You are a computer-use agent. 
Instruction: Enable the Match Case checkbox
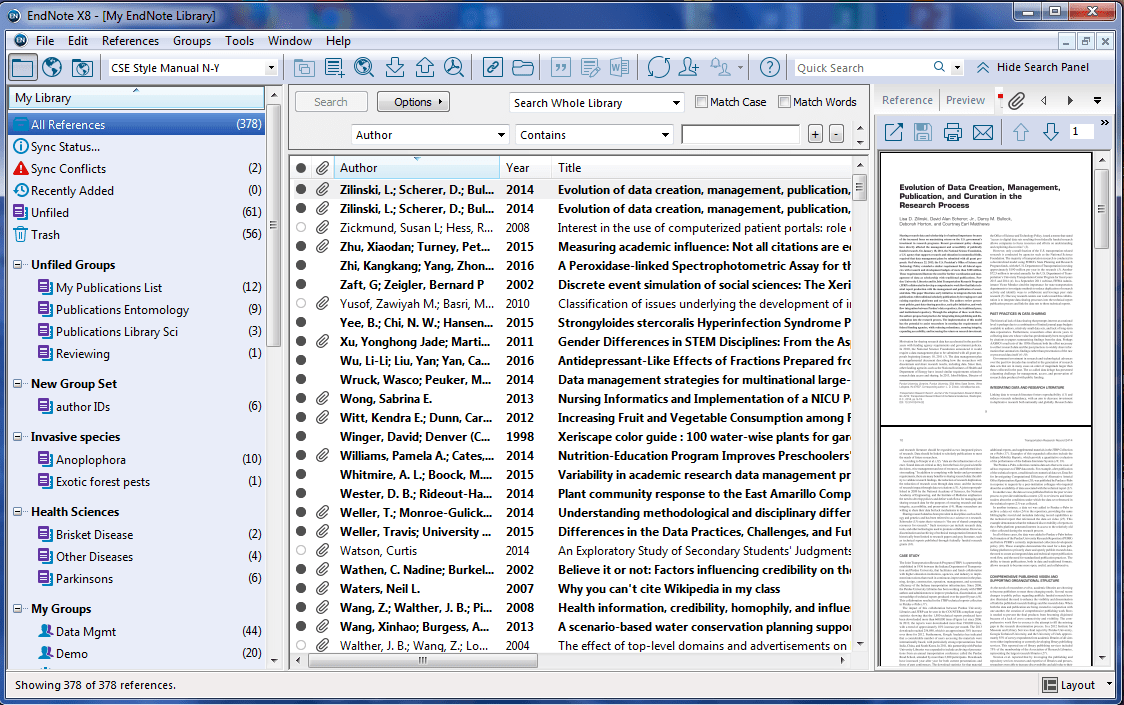(702, 102)
